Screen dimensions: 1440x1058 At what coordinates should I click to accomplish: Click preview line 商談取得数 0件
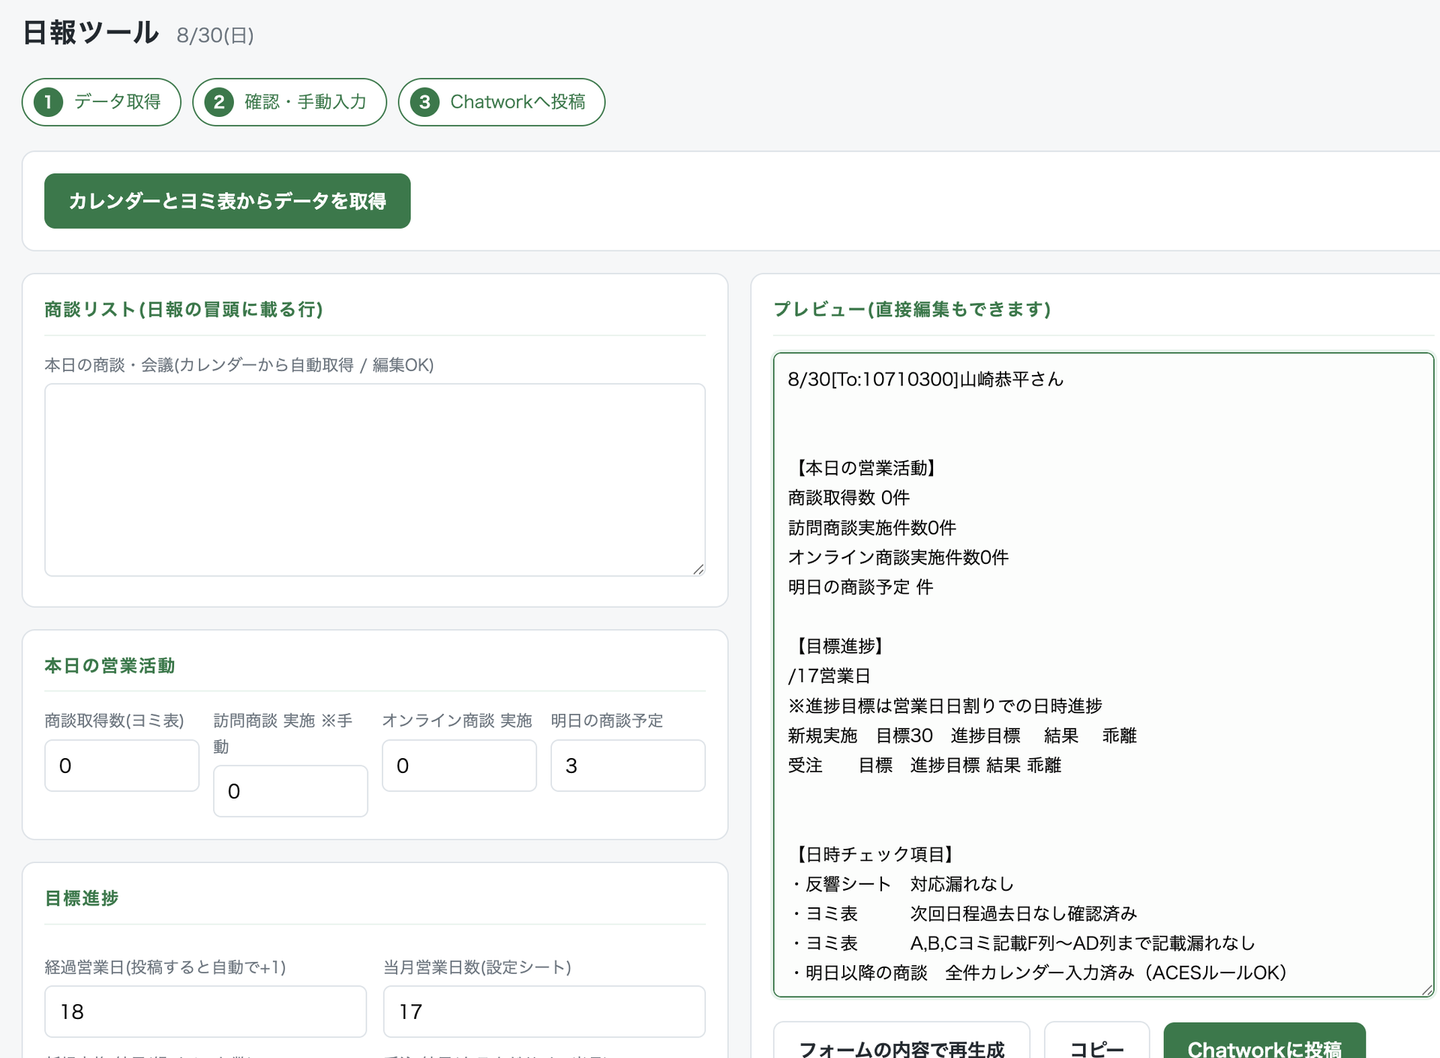click(849, 498)
